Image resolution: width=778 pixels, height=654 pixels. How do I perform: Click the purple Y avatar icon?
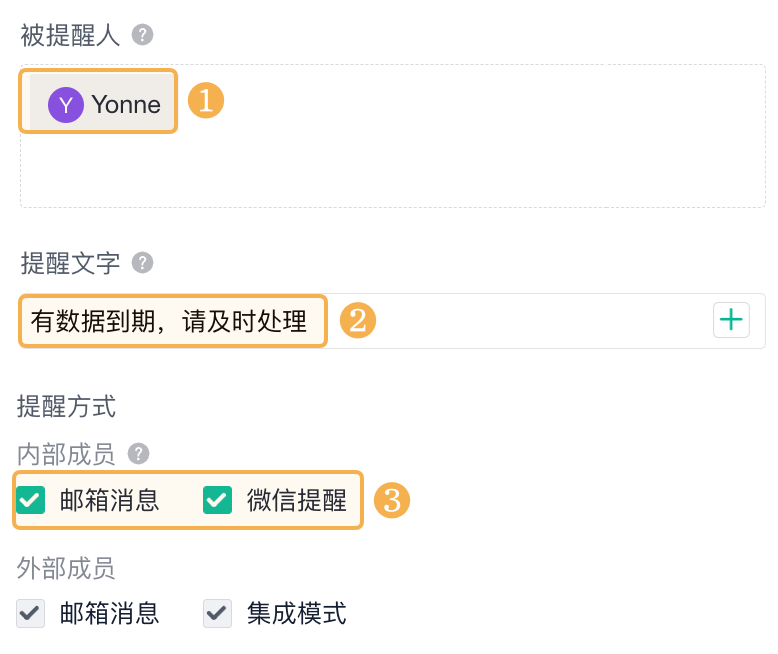(x=66, y=104)
